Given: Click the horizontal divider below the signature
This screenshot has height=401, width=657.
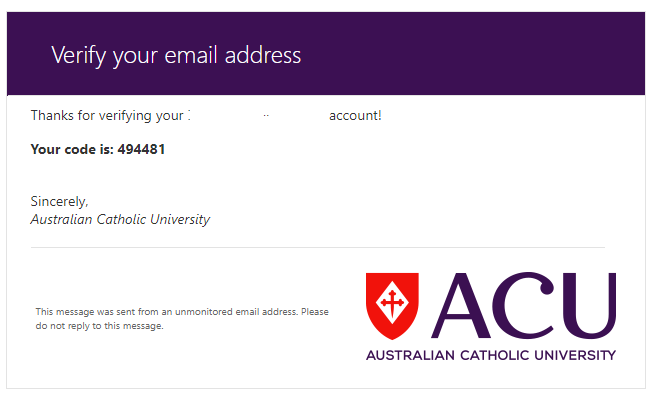Looking at the screenshot, I should (317, 247).
